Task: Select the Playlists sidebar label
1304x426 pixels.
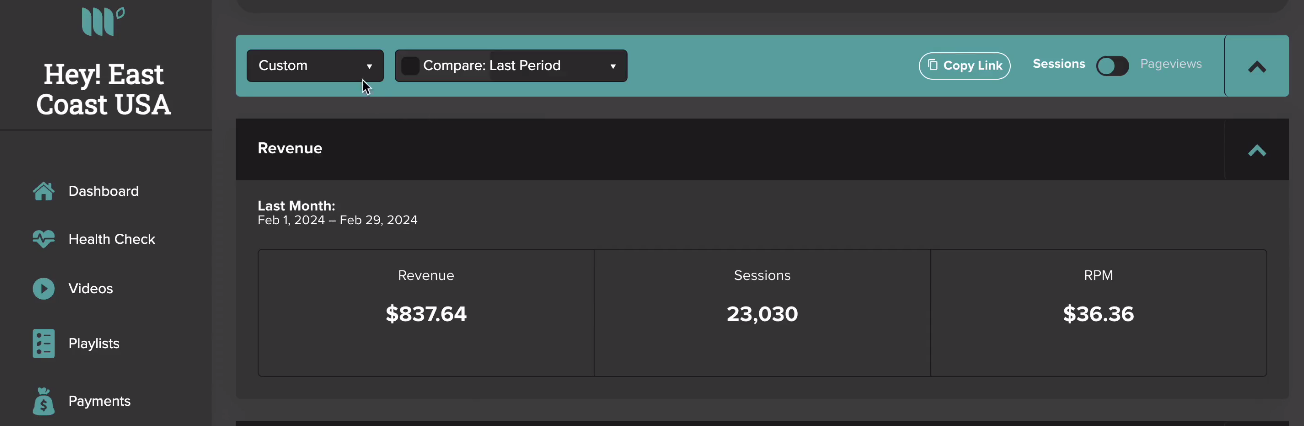Action: 94,343
